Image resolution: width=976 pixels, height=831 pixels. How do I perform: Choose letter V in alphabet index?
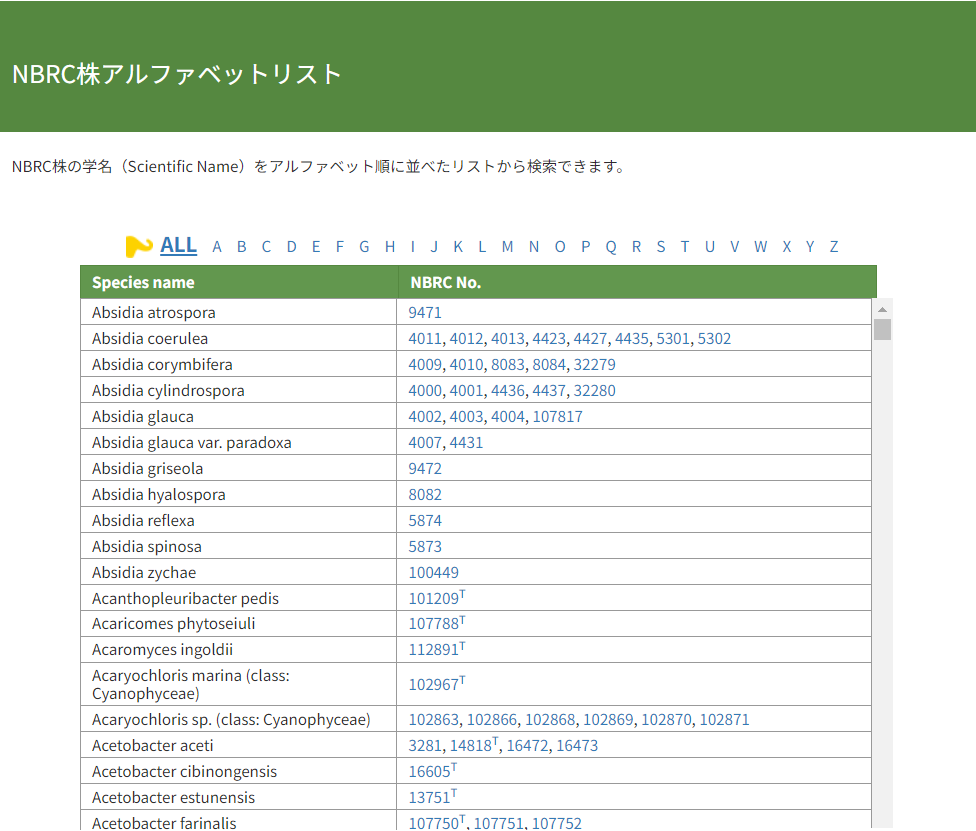click(x=734, y=247)
